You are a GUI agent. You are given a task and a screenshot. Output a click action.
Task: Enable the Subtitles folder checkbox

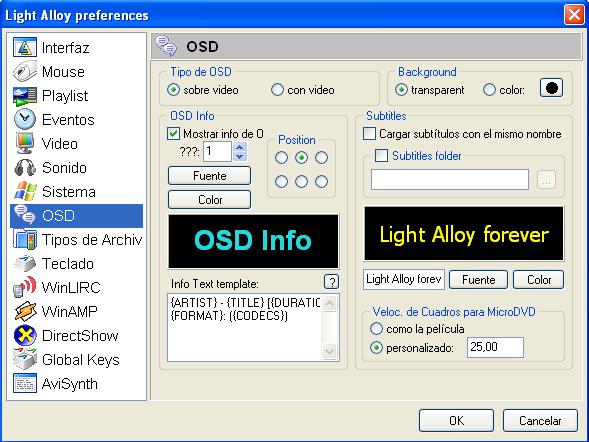tap(382, 155)
